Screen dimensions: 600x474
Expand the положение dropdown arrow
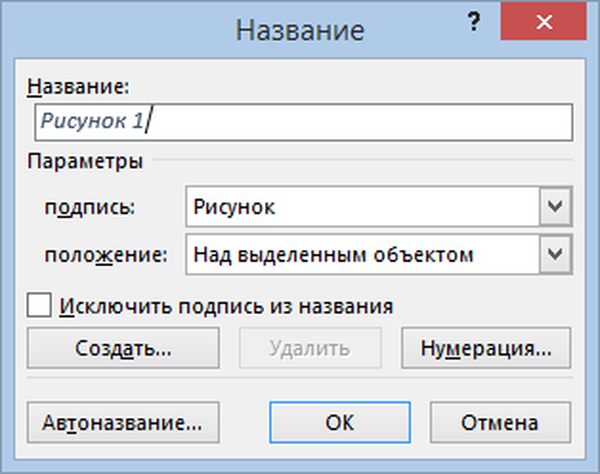tap(555, 255)
